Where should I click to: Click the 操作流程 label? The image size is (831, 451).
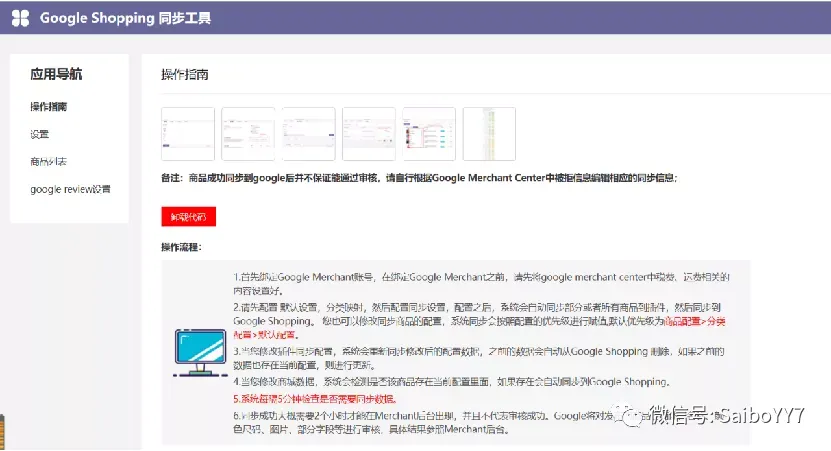(181, 247)
